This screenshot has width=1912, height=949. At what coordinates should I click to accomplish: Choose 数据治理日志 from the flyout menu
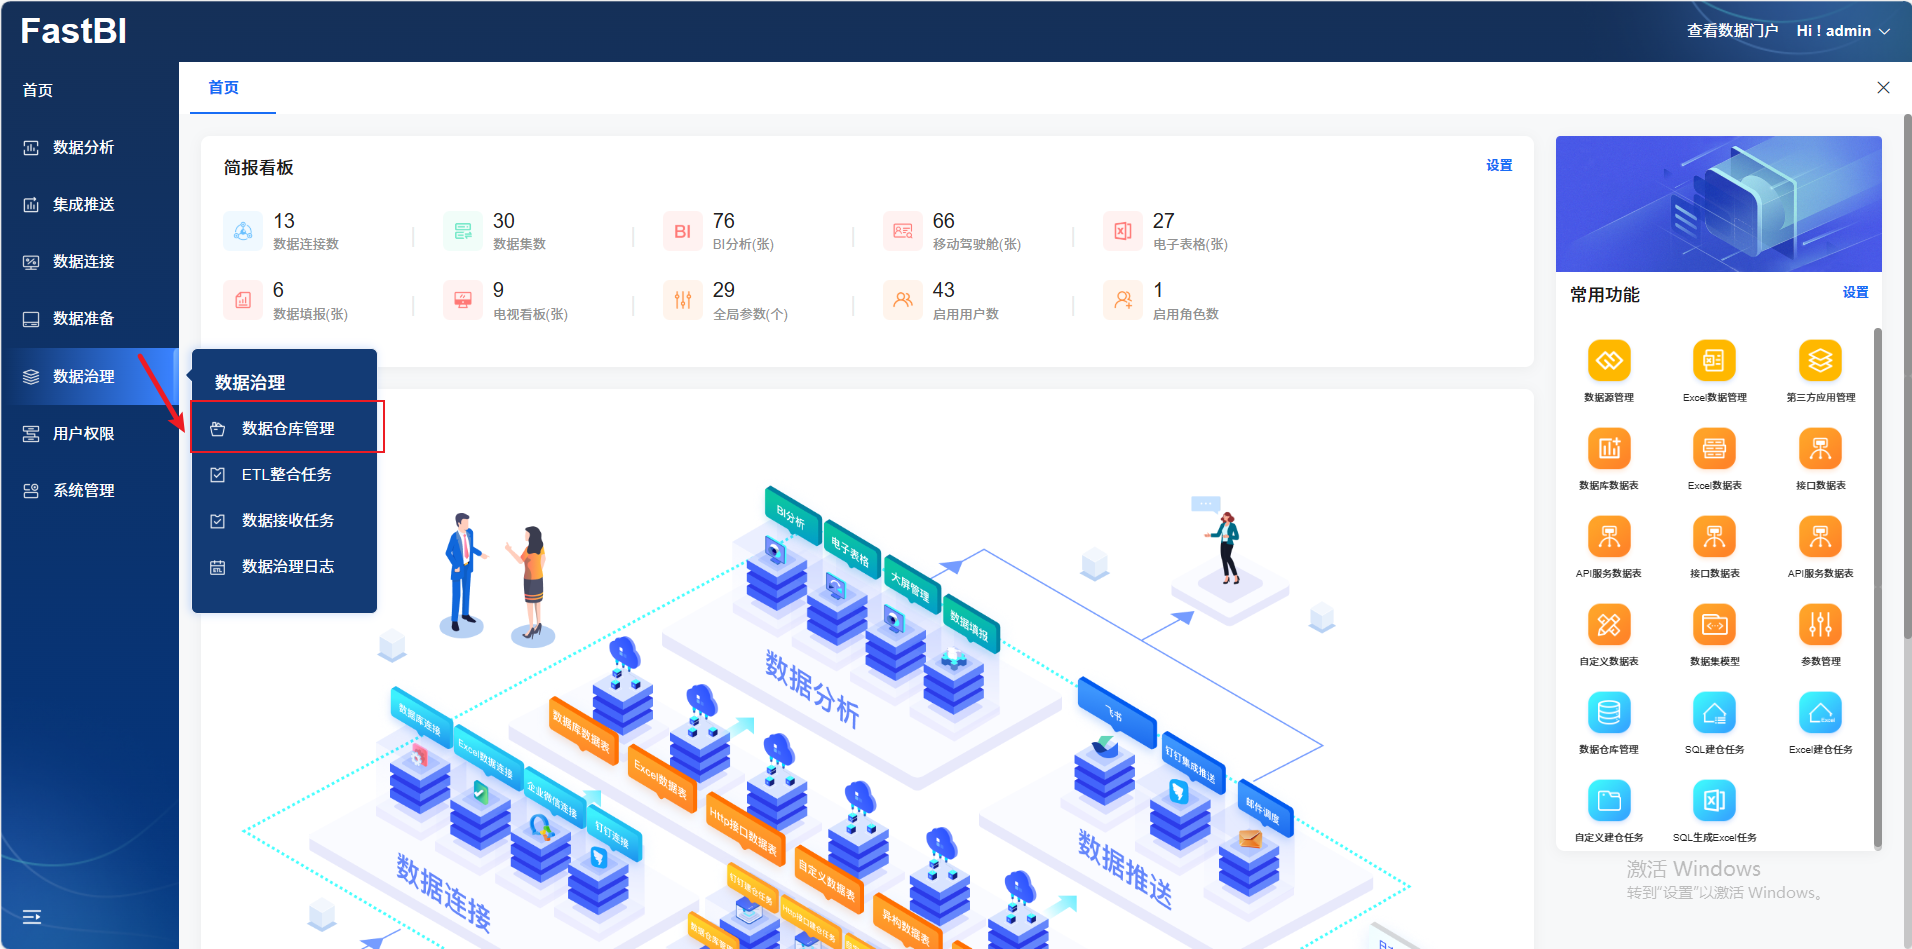point(287,567)
